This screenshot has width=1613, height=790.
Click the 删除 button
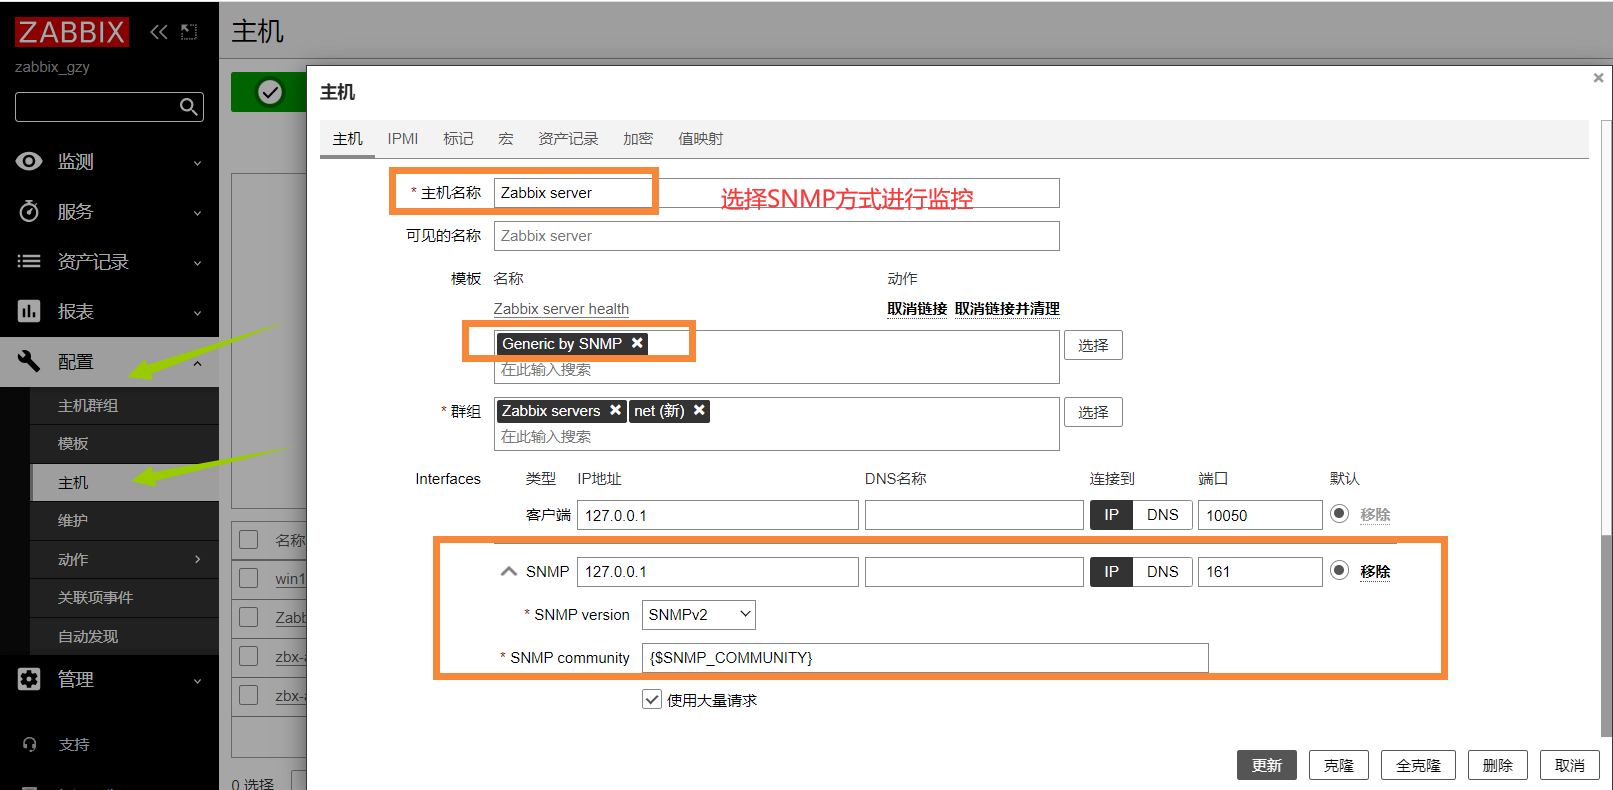pos(1498,765)
